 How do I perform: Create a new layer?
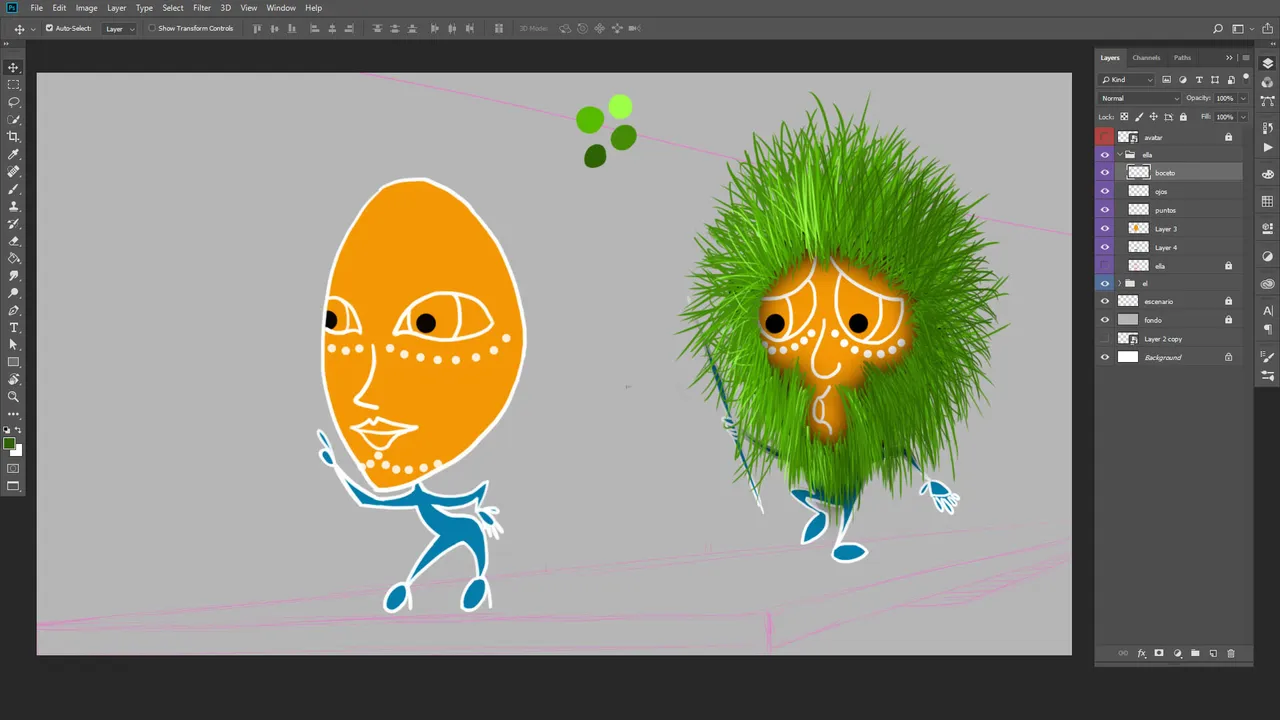1213,653
